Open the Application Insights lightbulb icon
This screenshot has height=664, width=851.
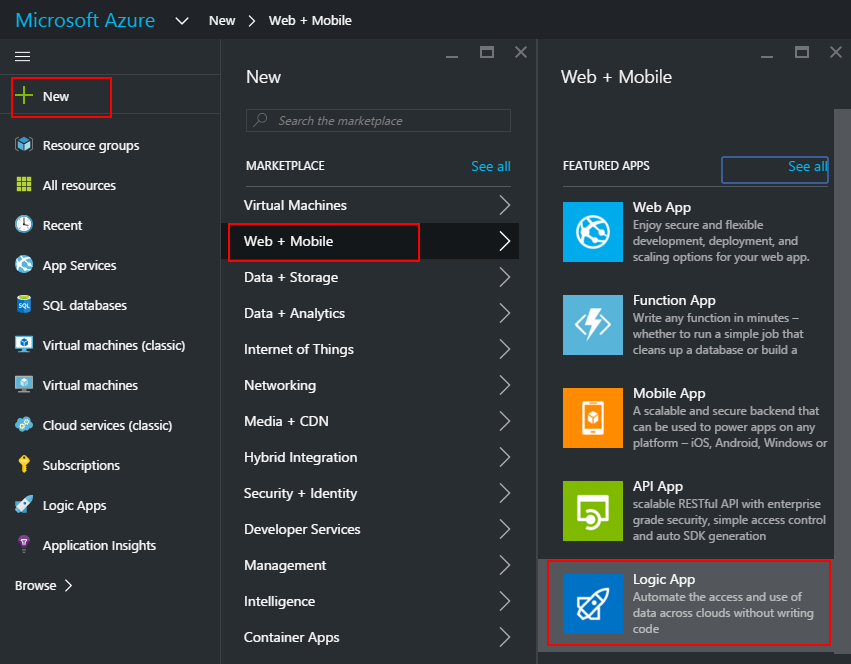pos(24,545)
